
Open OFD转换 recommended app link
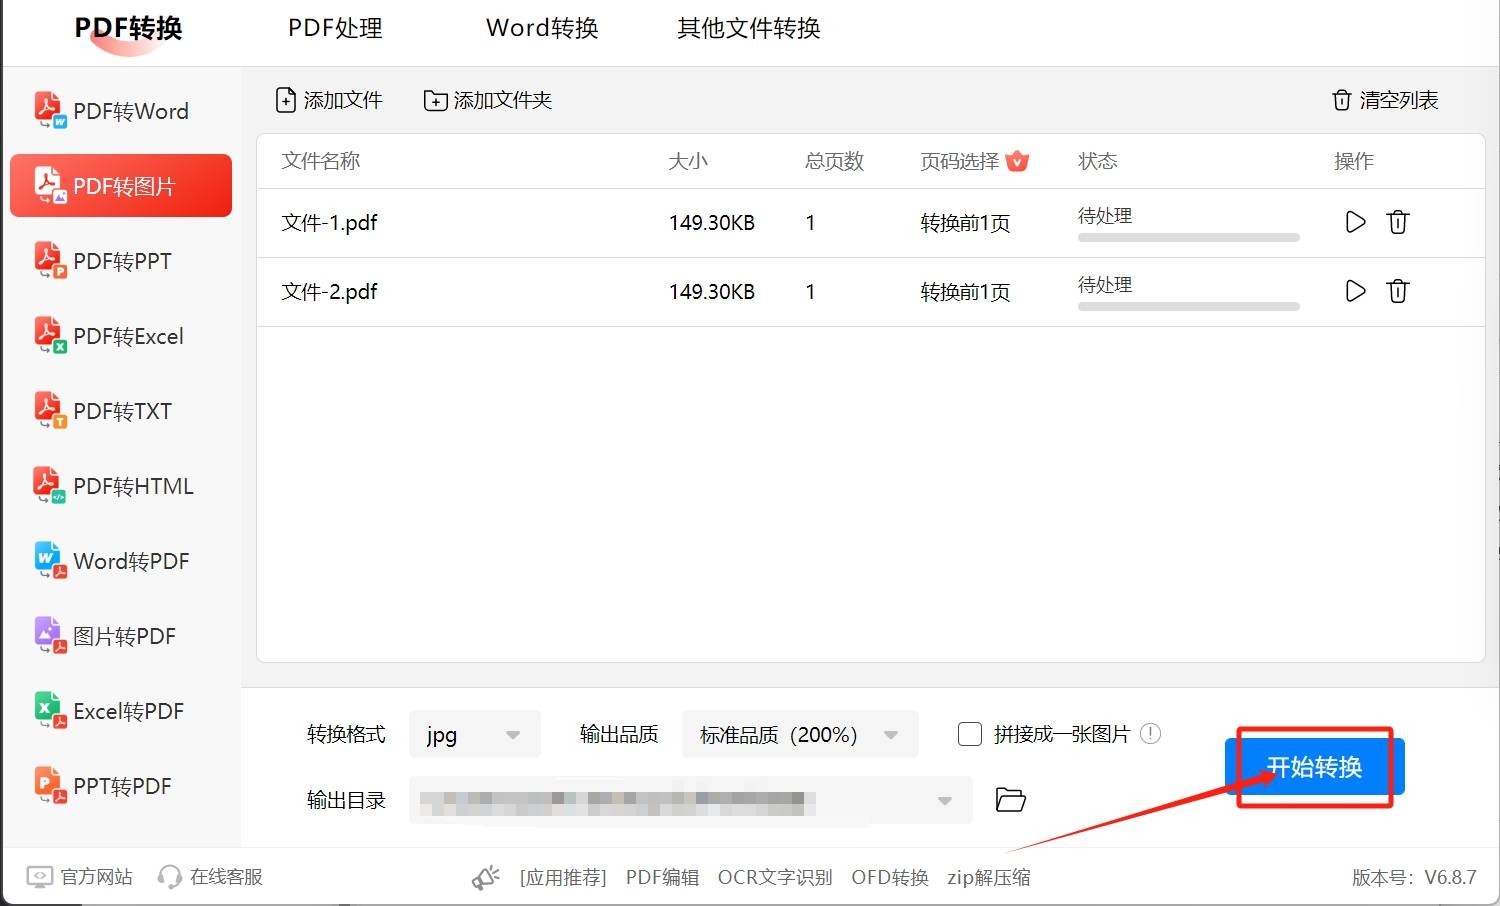(890, 878)
